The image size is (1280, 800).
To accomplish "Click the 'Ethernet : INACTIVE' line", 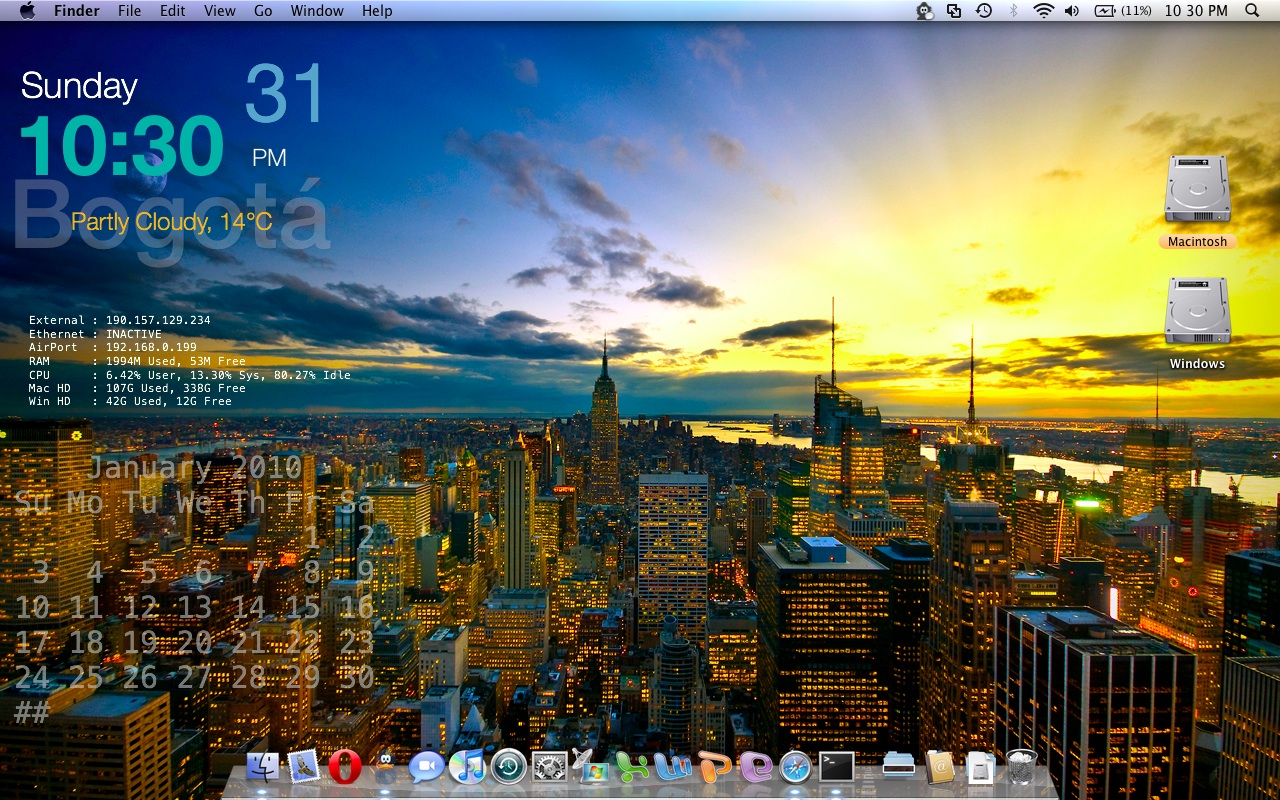I will 95,334.
